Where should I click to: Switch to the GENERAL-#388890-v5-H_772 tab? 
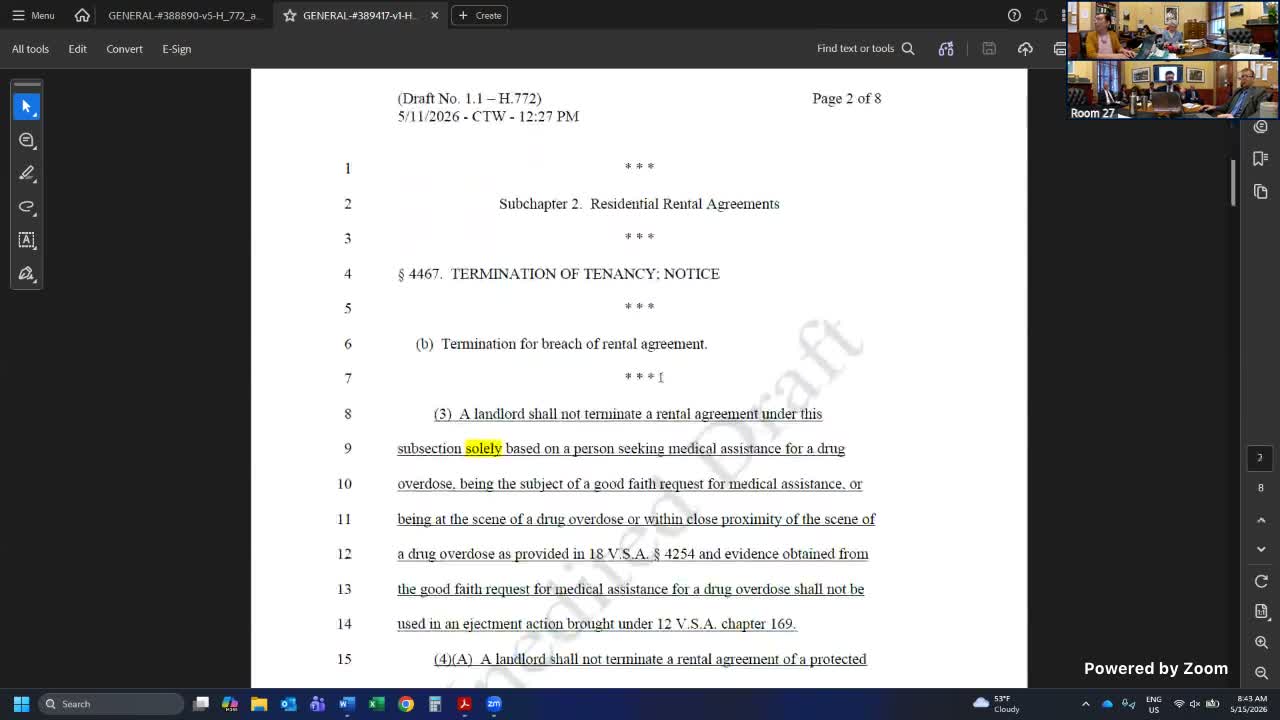183,15
